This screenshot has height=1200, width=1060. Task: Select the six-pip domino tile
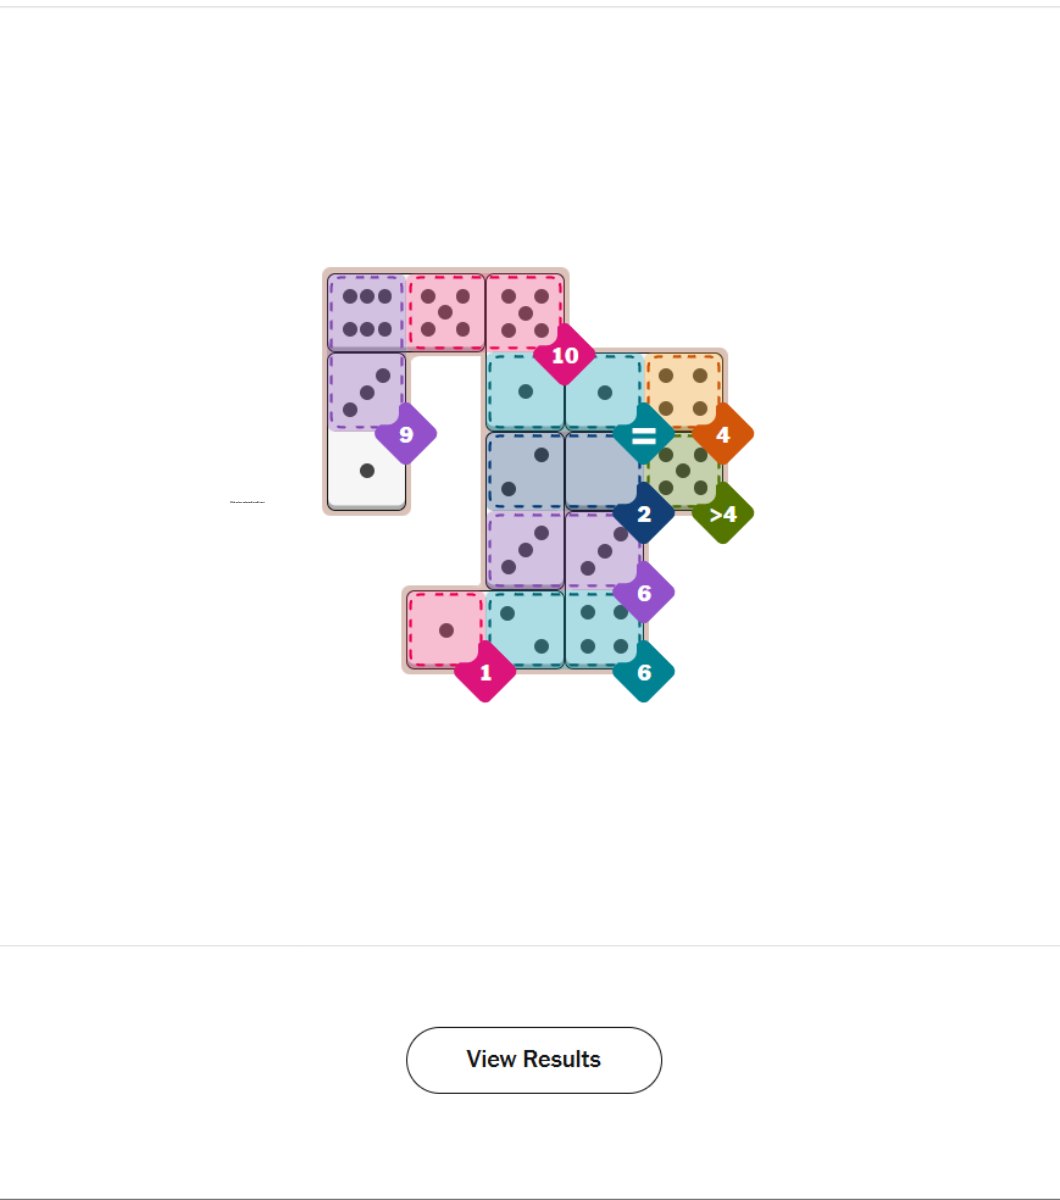[367, 312]
